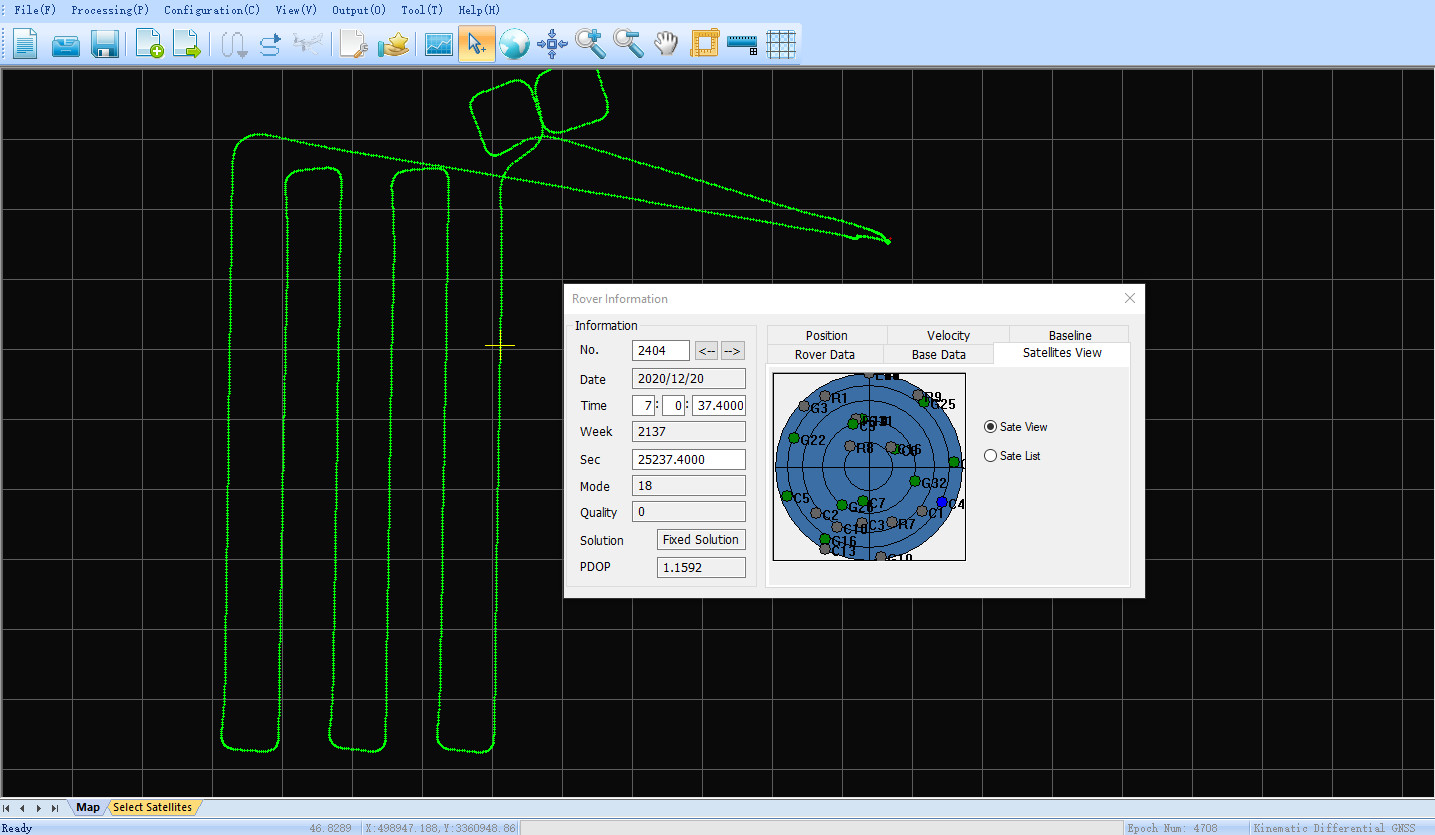
Task: Click the blue floppy disk save icon
Action: click(105, 44)
